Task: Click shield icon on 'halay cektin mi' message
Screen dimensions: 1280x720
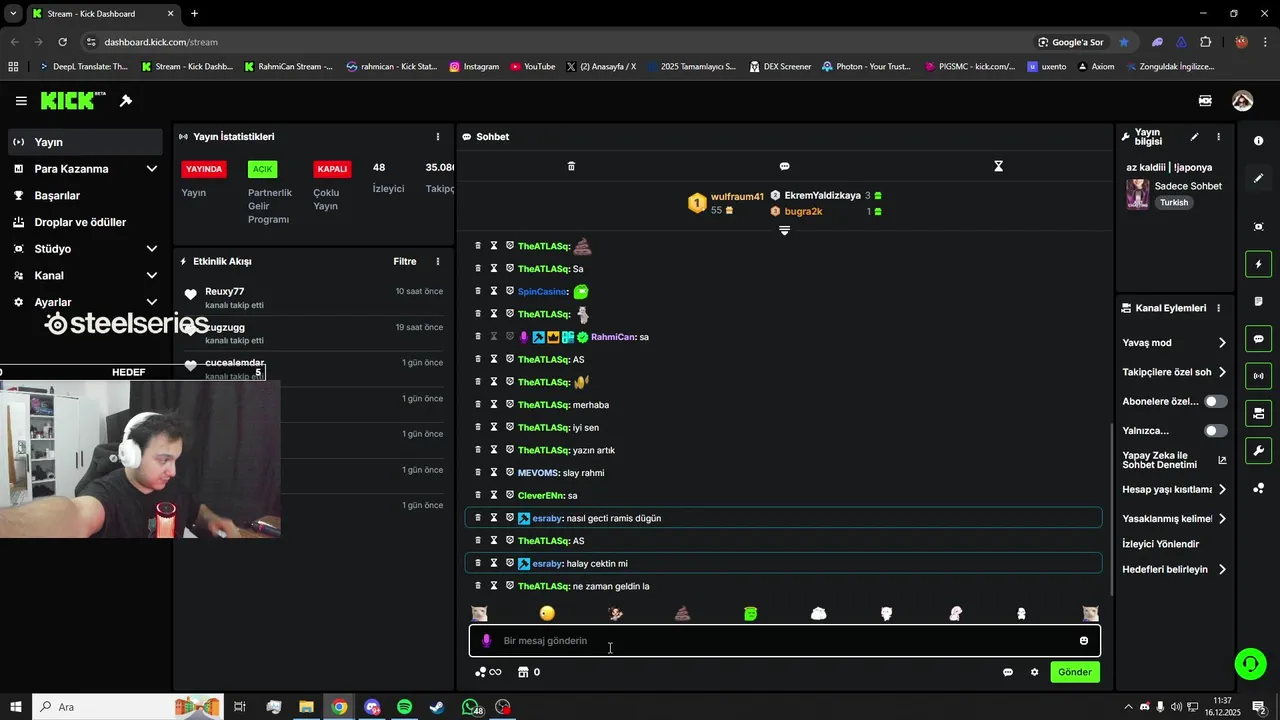Action: pyautogui.click(x=509, y=563)
